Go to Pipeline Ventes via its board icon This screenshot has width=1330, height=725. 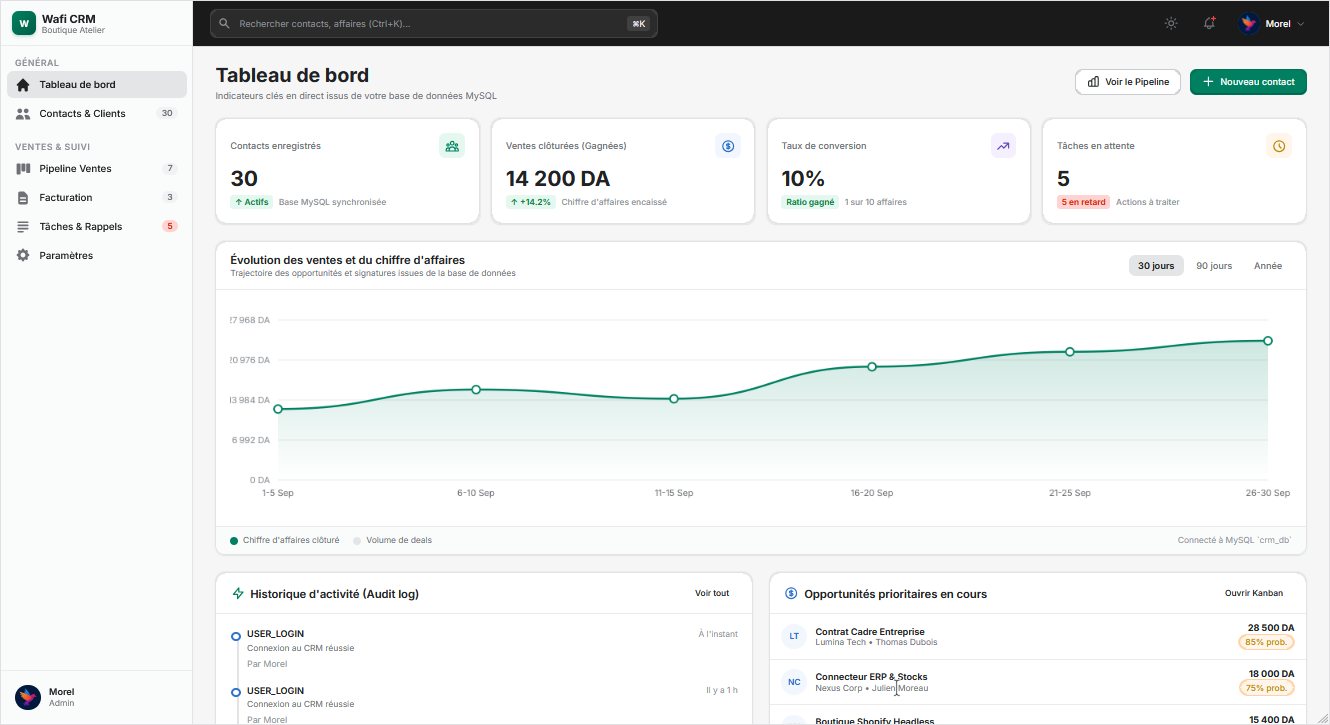pos(23,169)
